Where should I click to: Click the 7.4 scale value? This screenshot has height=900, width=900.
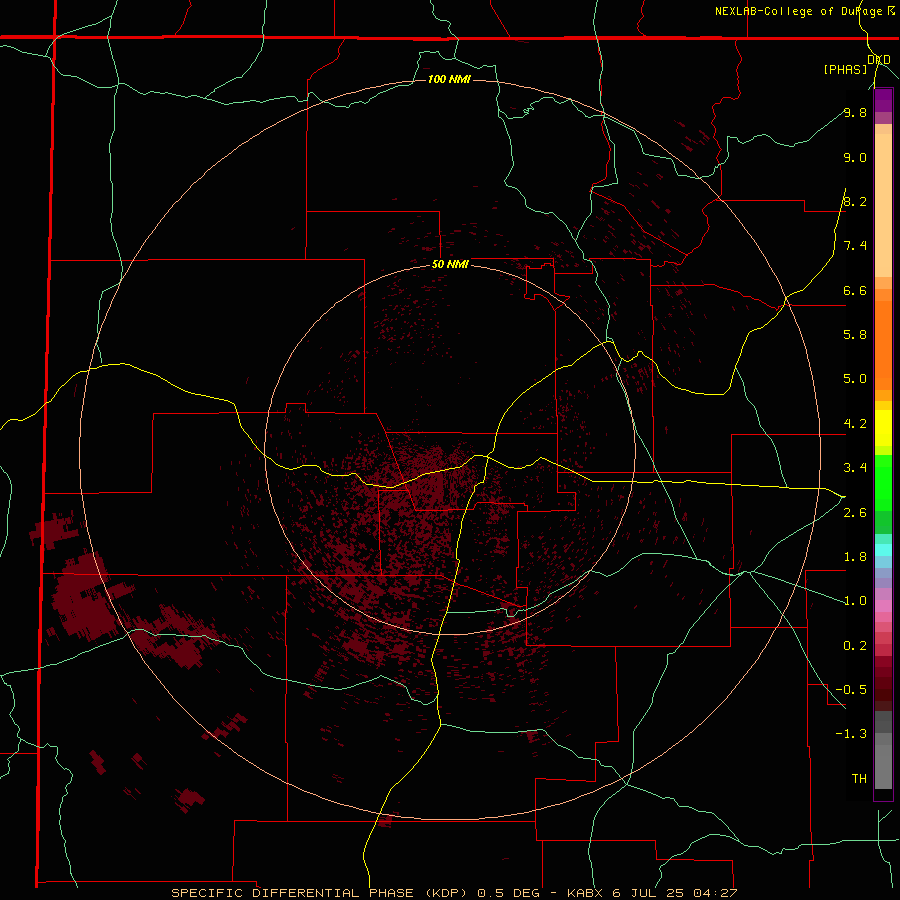pyautogui.click(x=855, y=246)
